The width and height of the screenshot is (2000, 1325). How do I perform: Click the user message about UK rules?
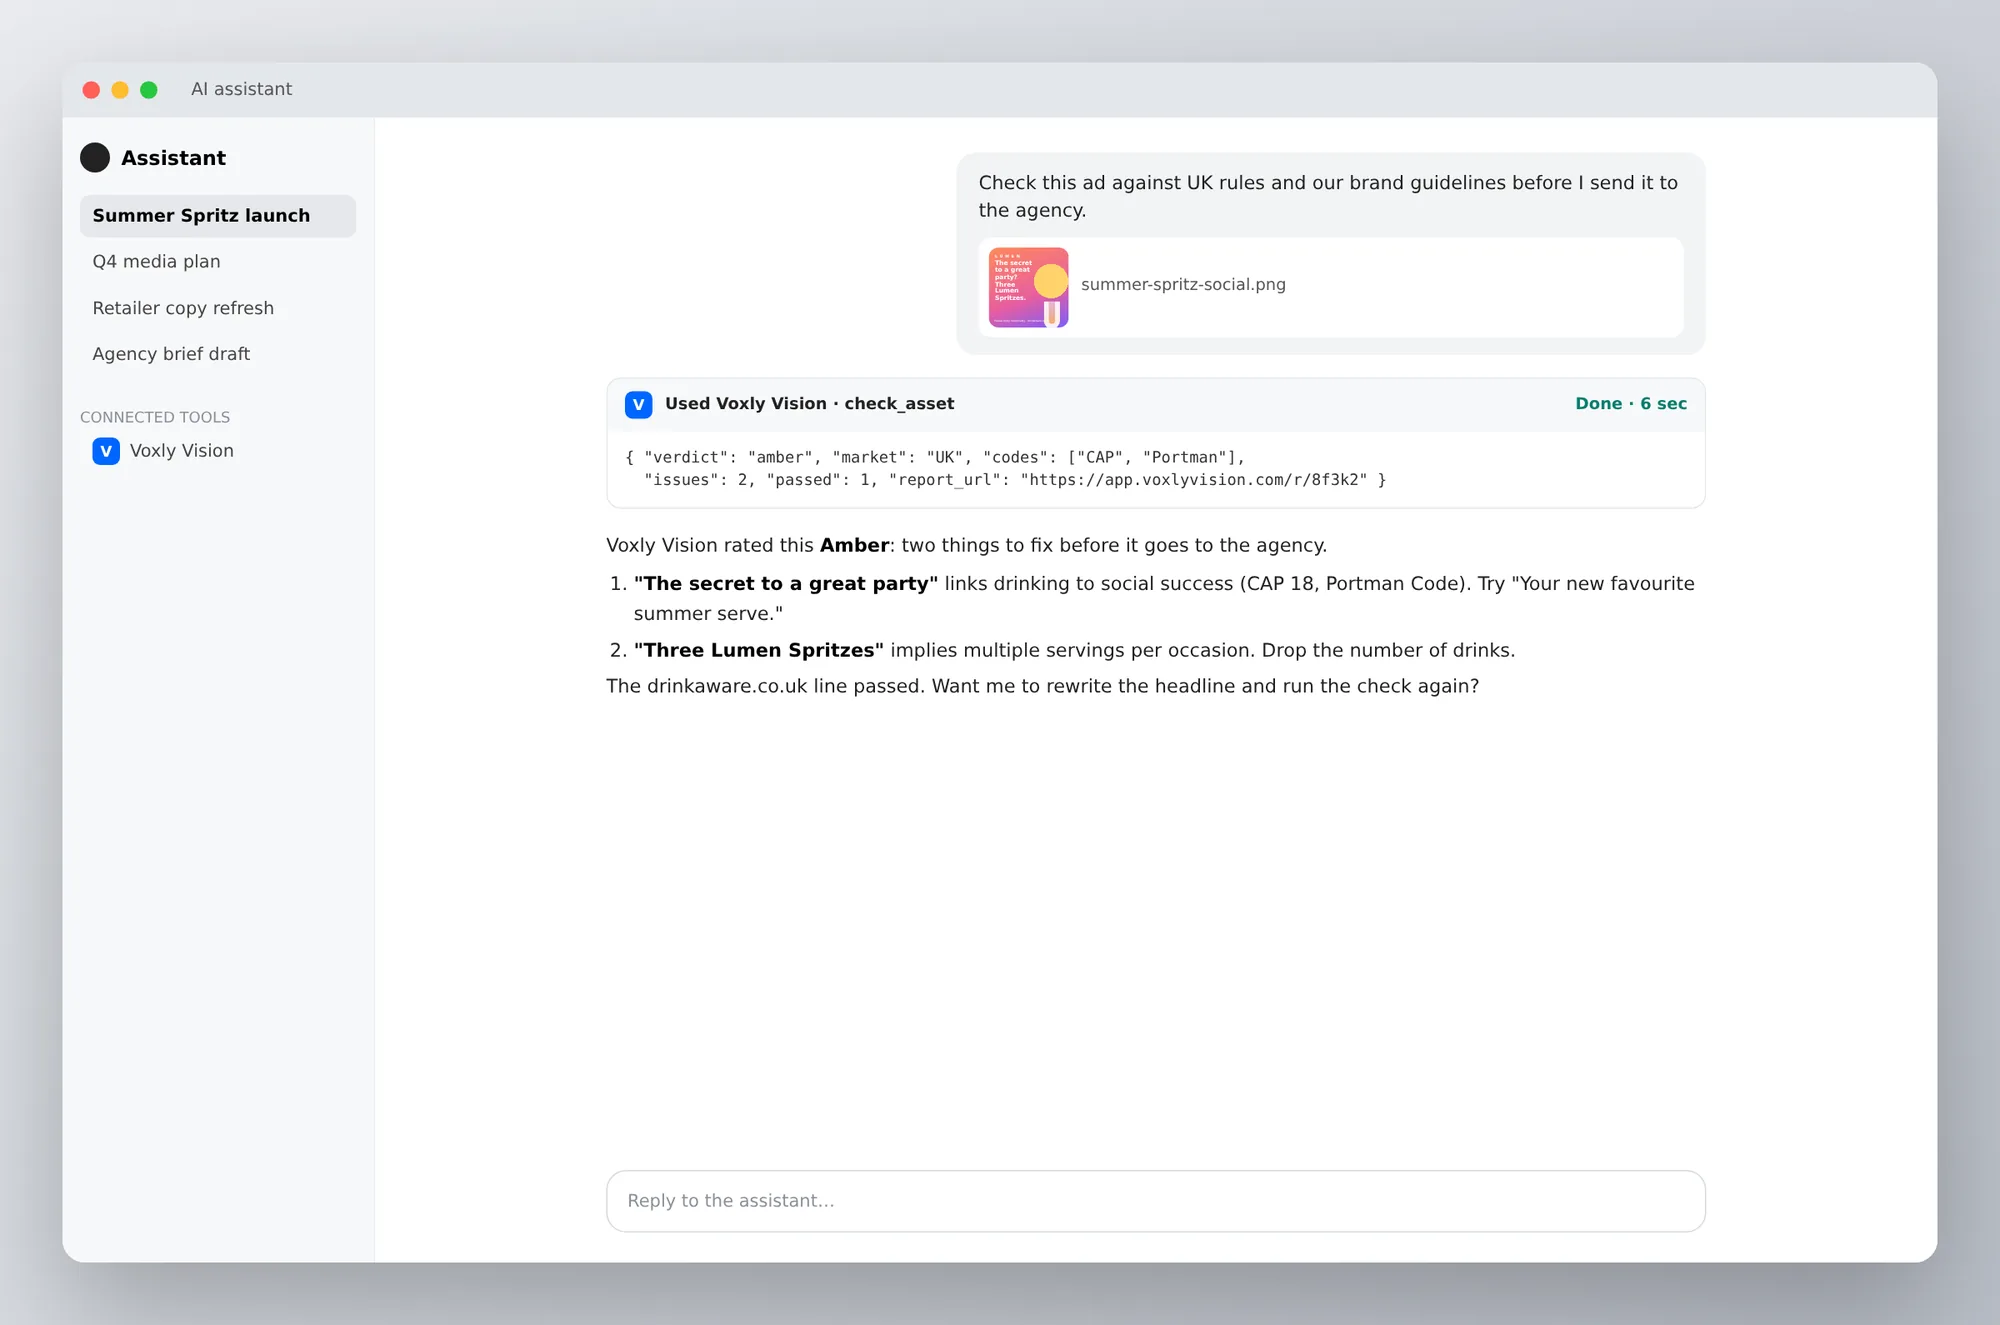click(1328, 196)
